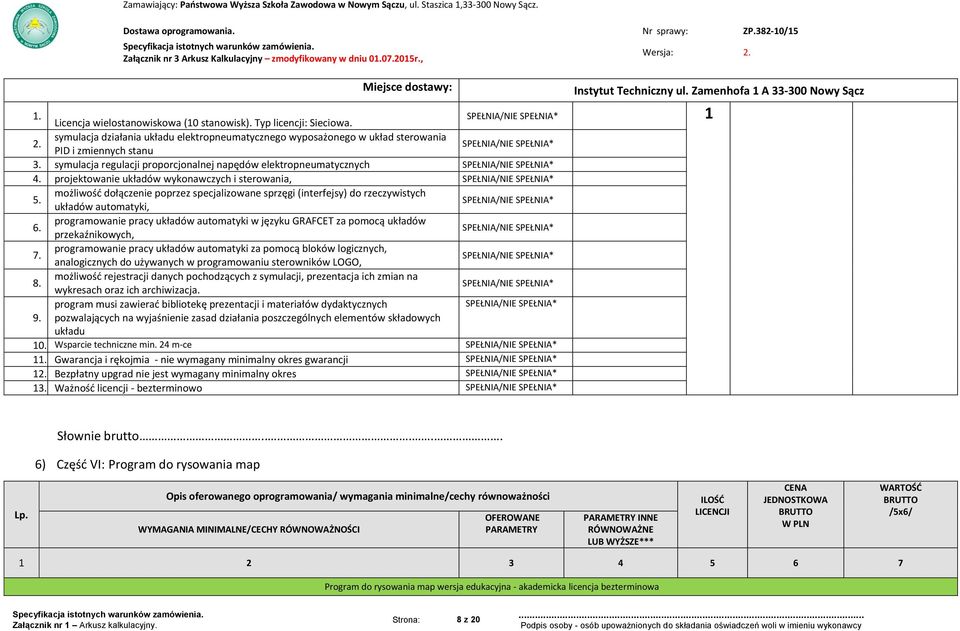Select the red text 'zmodyfikowany w dniu 01.07.2015r.'
The height and width of the screenshot is (631, 960).
pyautogui.click(x=347, y=59)
